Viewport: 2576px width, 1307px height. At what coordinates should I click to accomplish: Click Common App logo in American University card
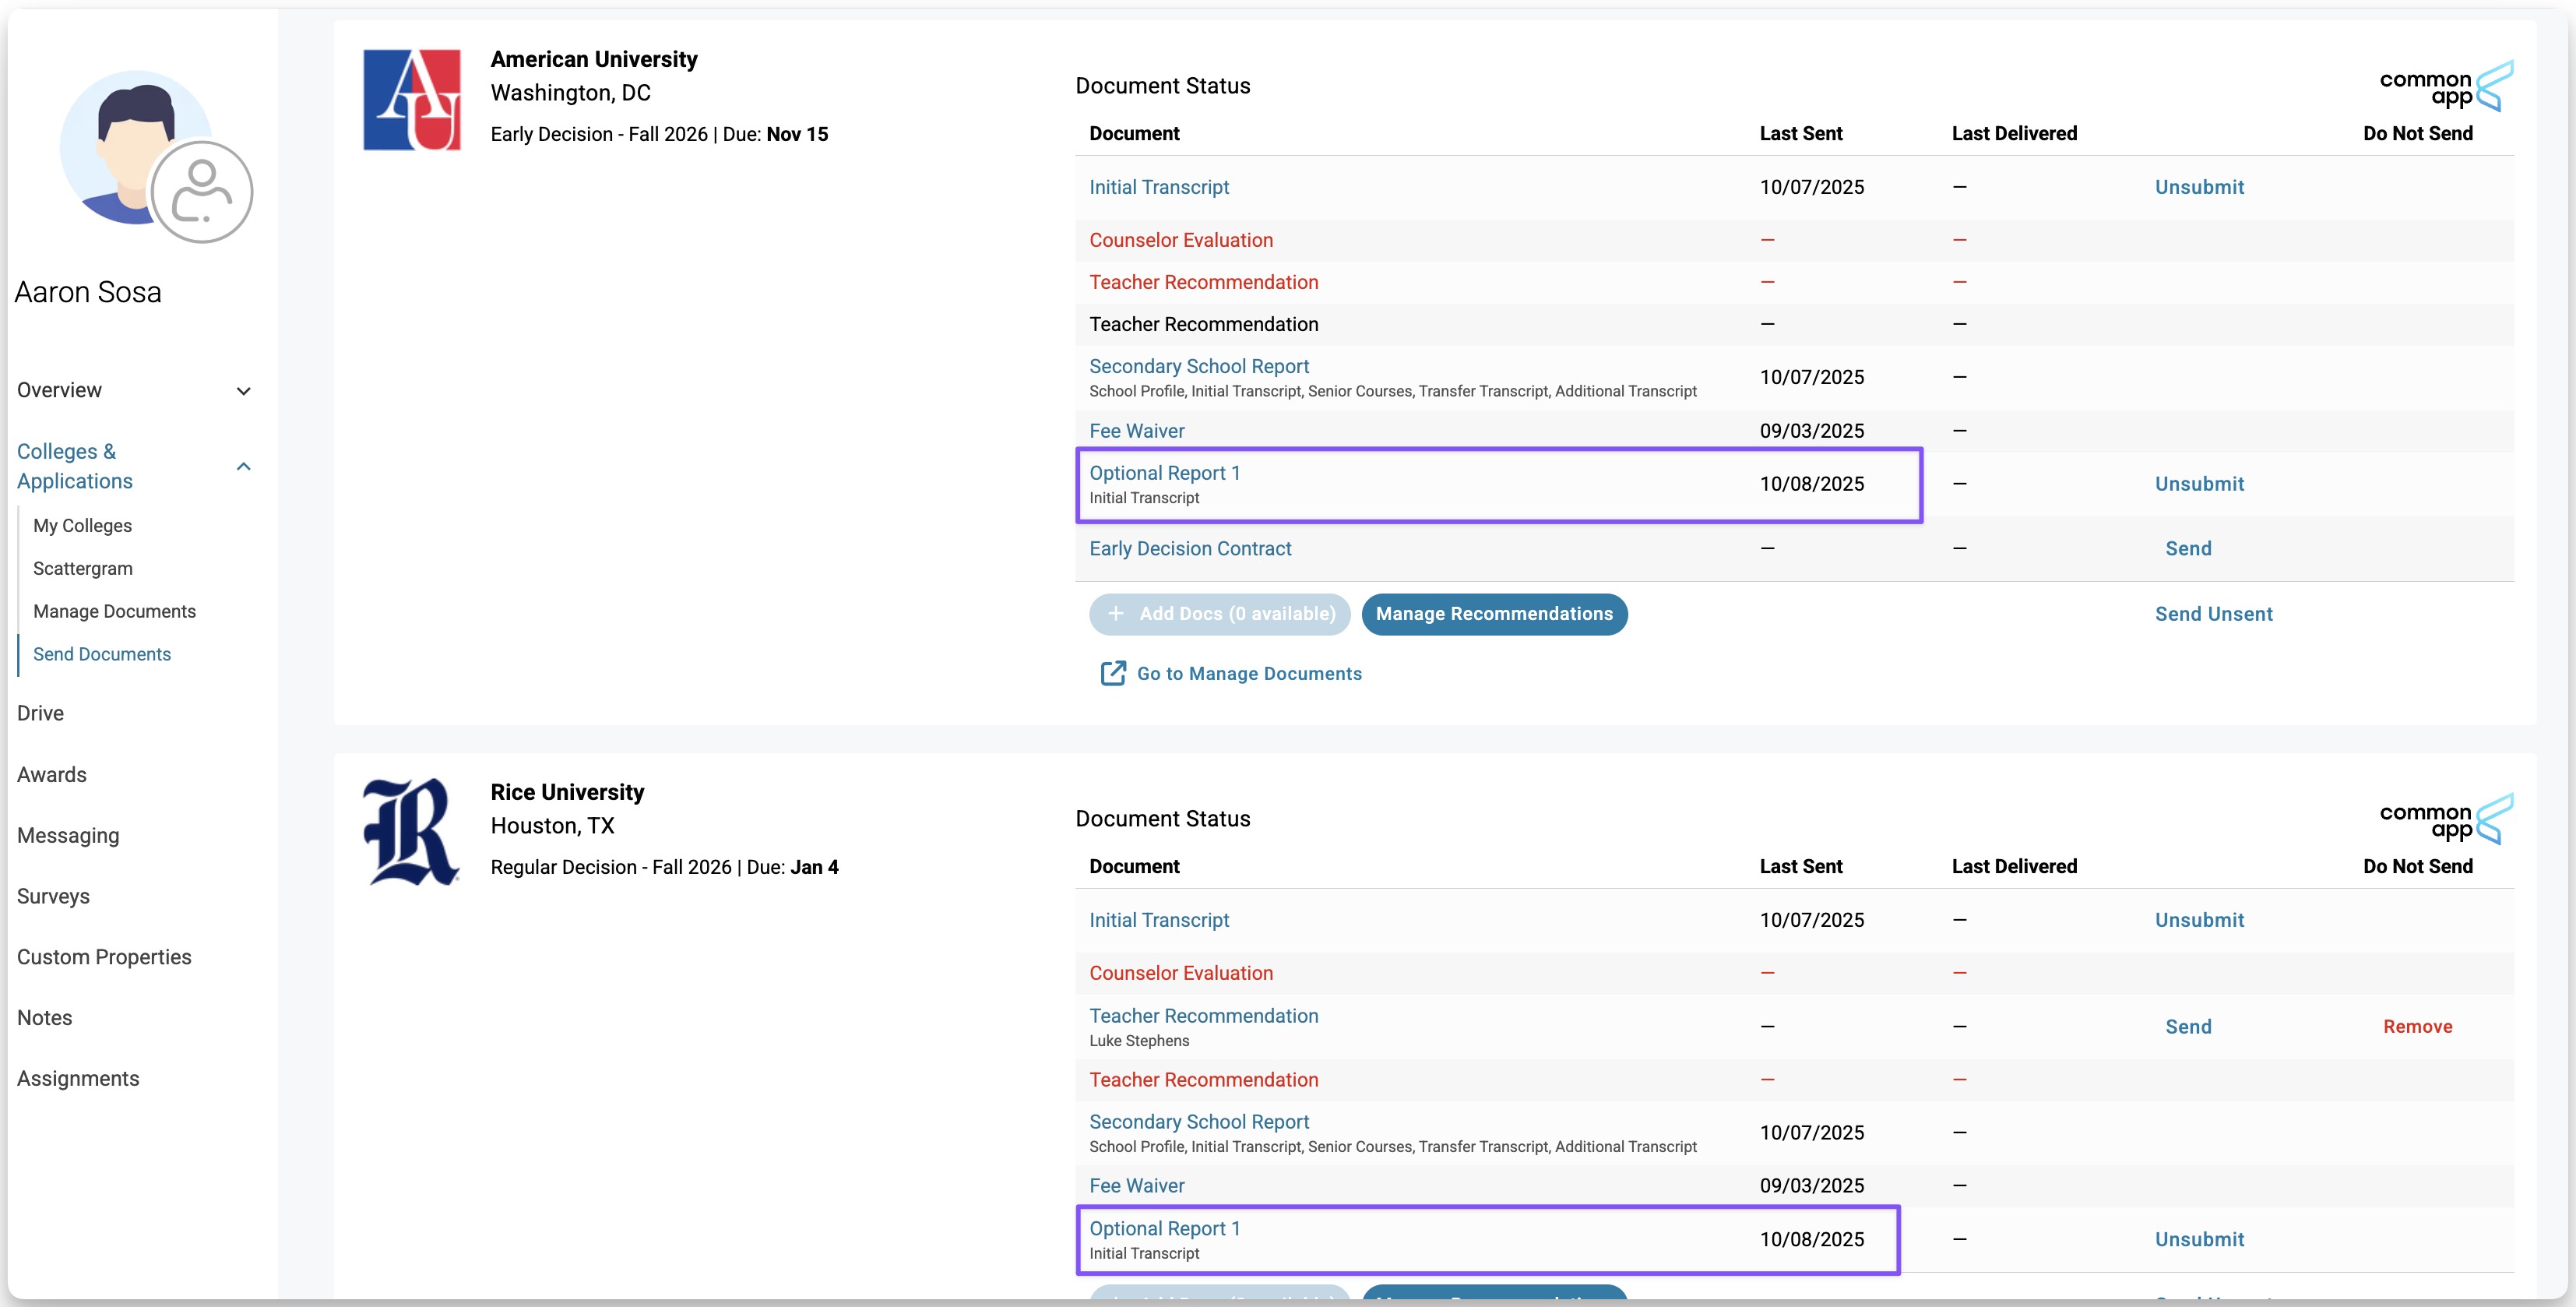2445,87
